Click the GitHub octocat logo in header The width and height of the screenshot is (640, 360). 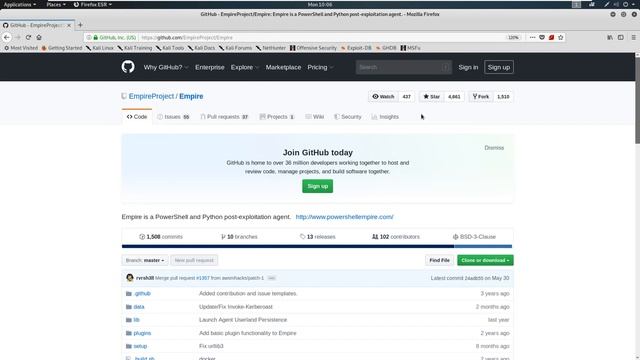(128, 67)
